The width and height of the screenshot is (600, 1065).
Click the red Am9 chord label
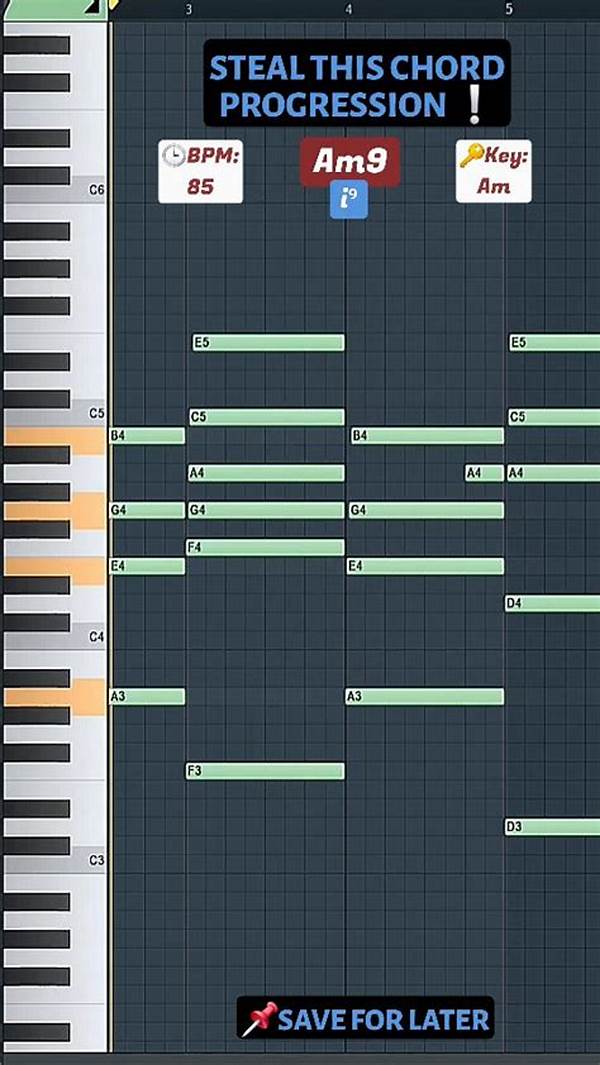point(349,161)
